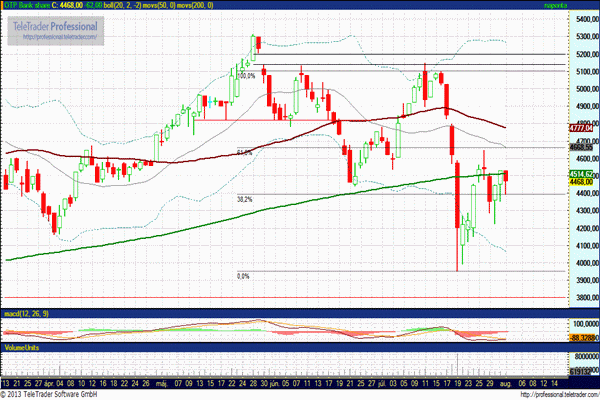The width and height of the screenshot is (600, 400).
Task: Click the 0,0% Fibonacci level label
Action: pyautogui.click(x=242, y=276)
